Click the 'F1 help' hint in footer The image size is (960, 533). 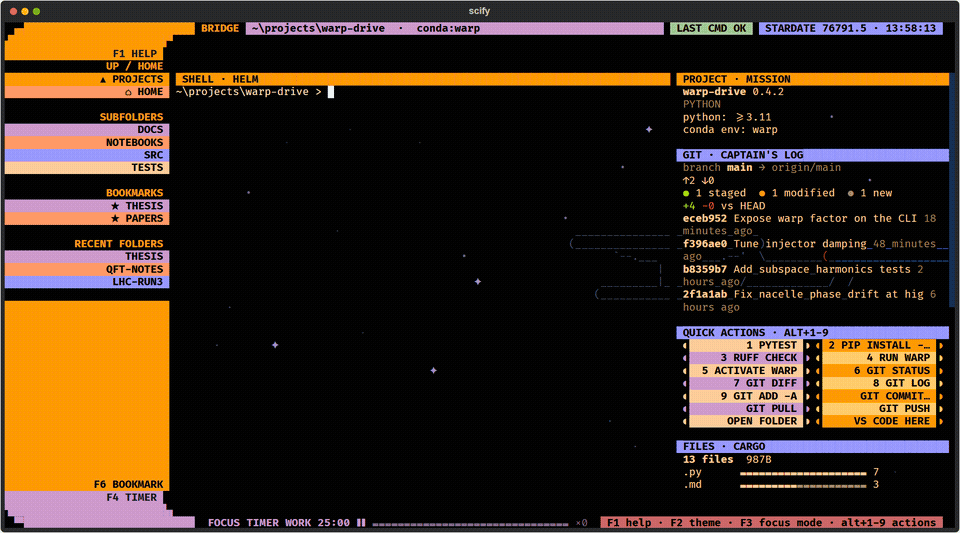click(629, 523)
